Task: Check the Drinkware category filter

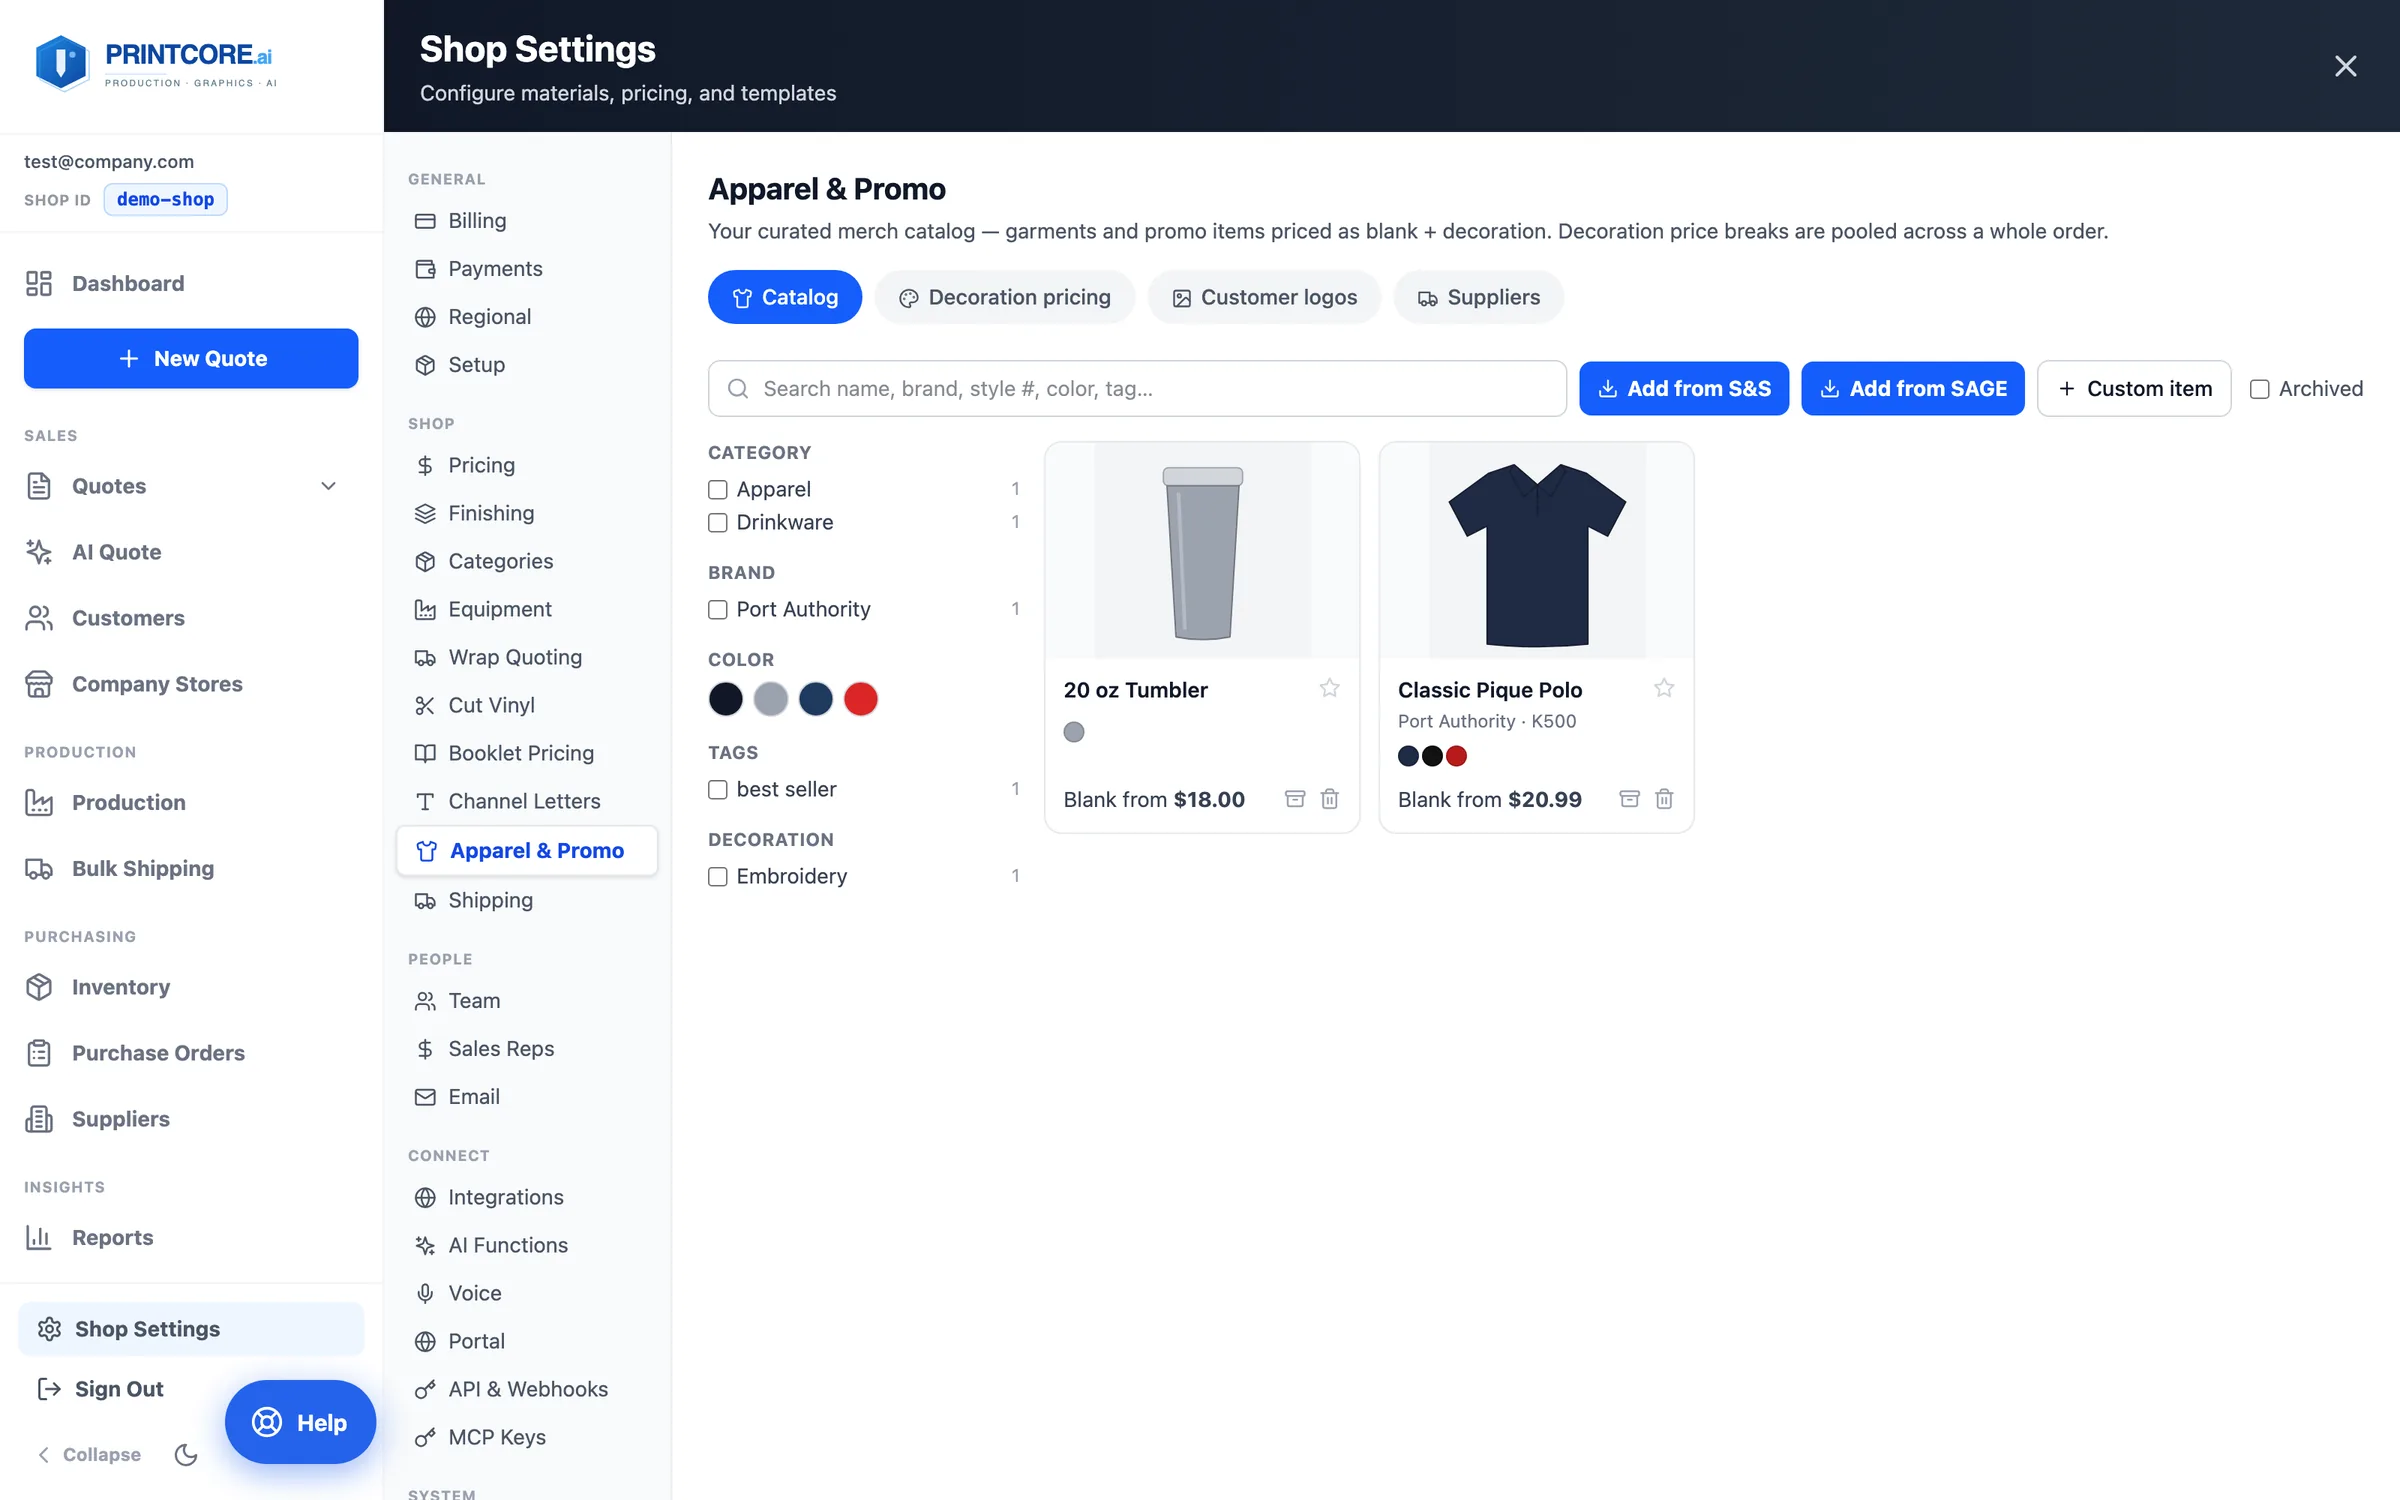Action: click(717, 522)
